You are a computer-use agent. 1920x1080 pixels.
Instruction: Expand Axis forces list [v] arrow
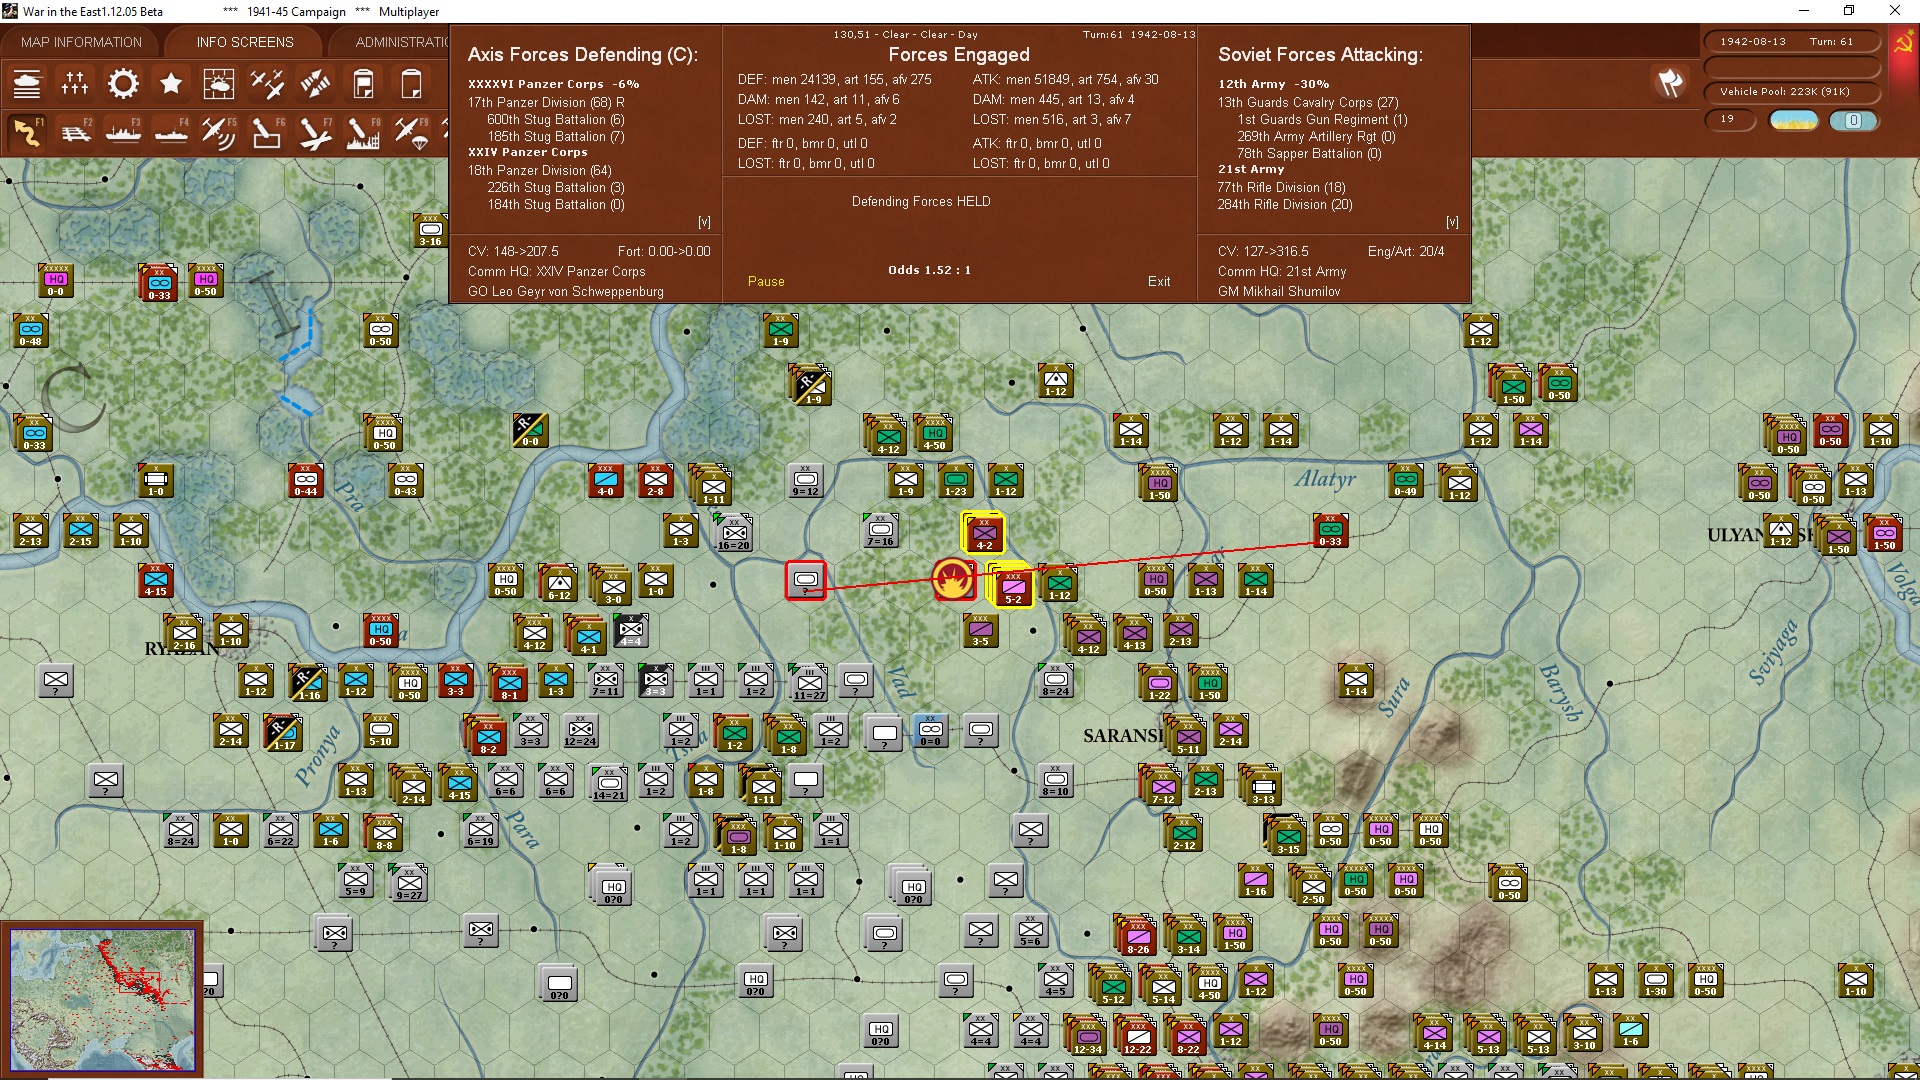pos(704,222)
